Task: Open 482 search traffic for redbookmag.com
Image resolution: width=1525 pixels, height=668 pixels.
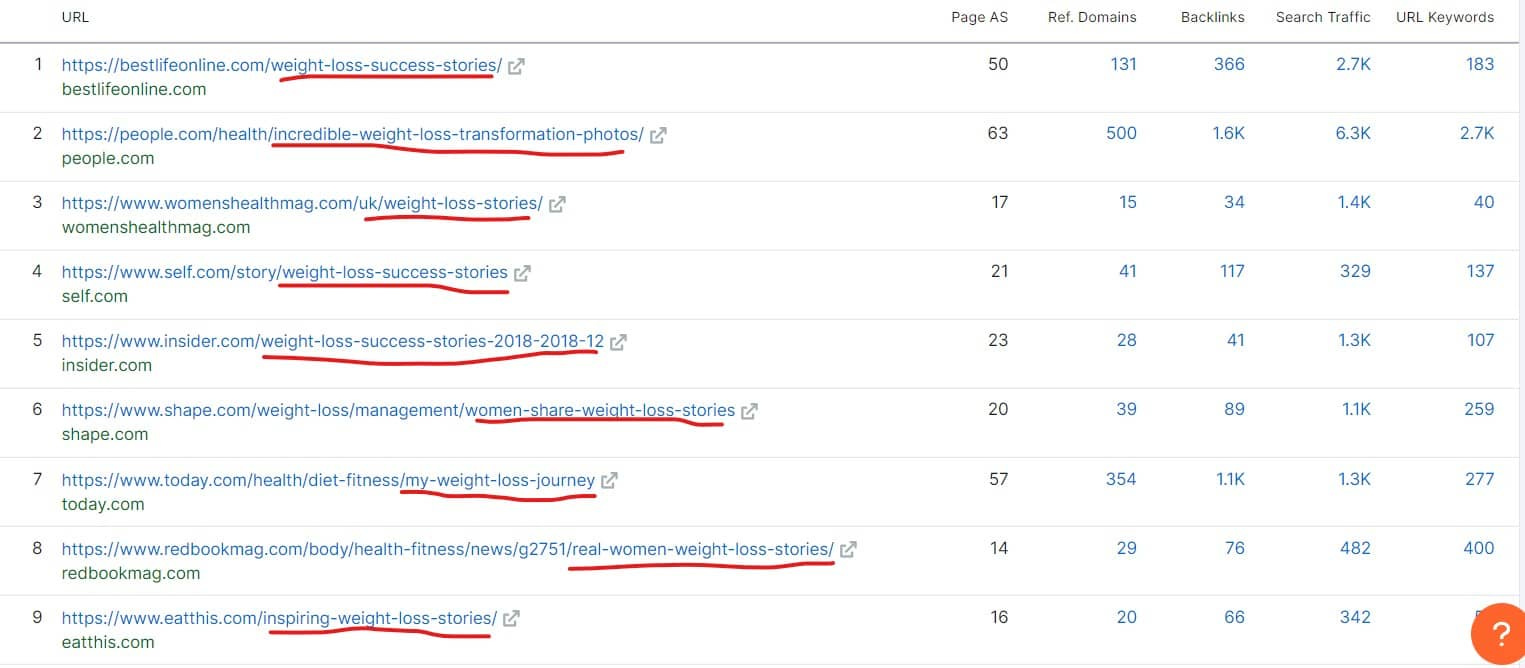Action: coord(1355,548)
